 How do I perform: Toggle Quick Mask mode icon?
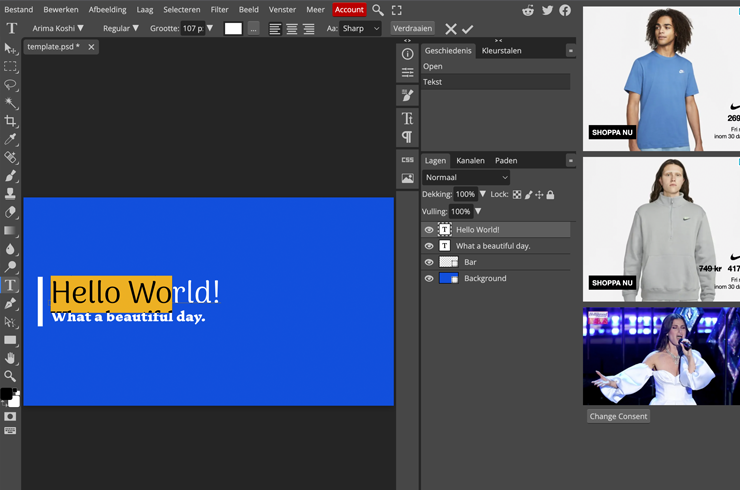coord(10,416)
